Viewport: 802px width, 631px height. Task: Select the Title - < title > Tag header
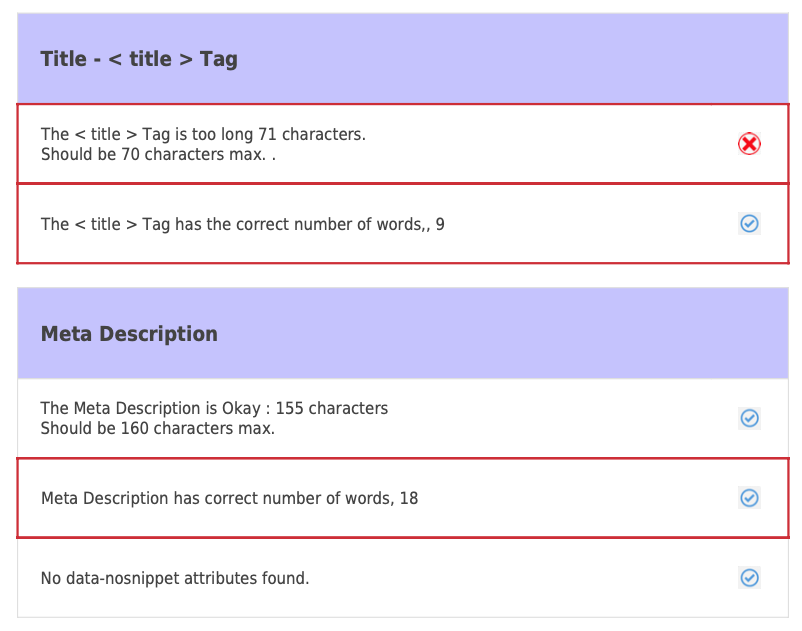[403, 59]
